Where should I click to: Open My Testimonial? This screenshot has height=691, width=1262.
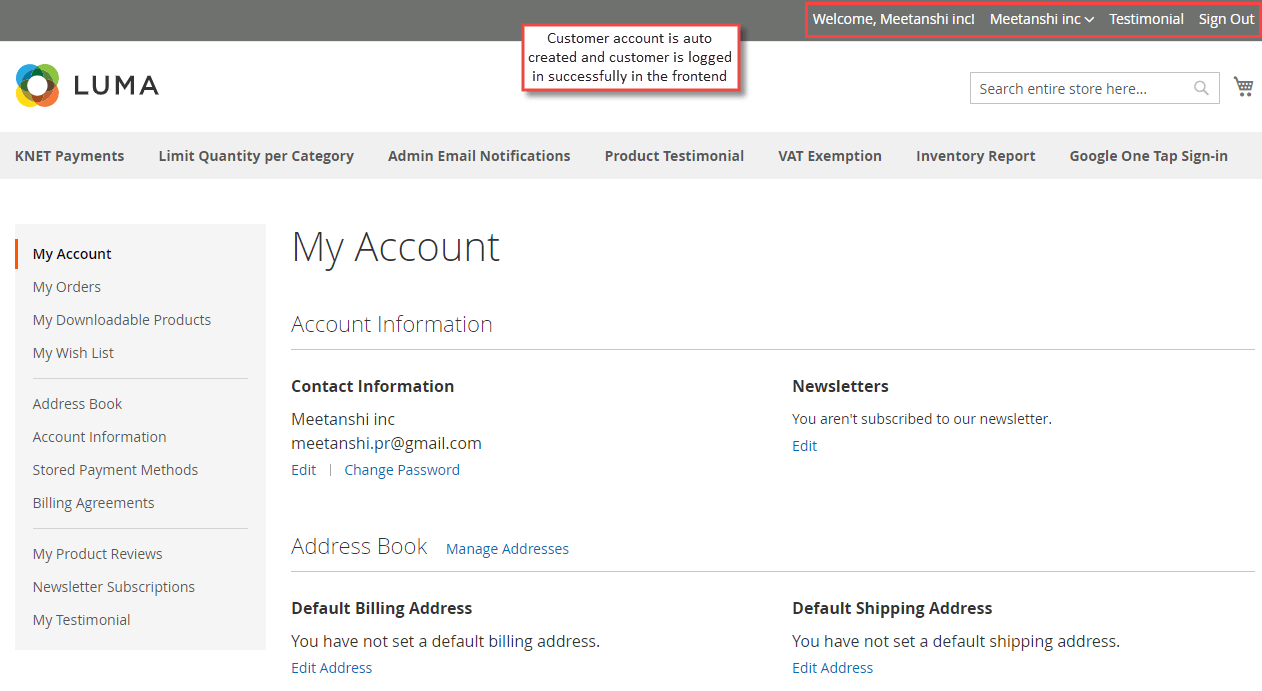[81, 620]
